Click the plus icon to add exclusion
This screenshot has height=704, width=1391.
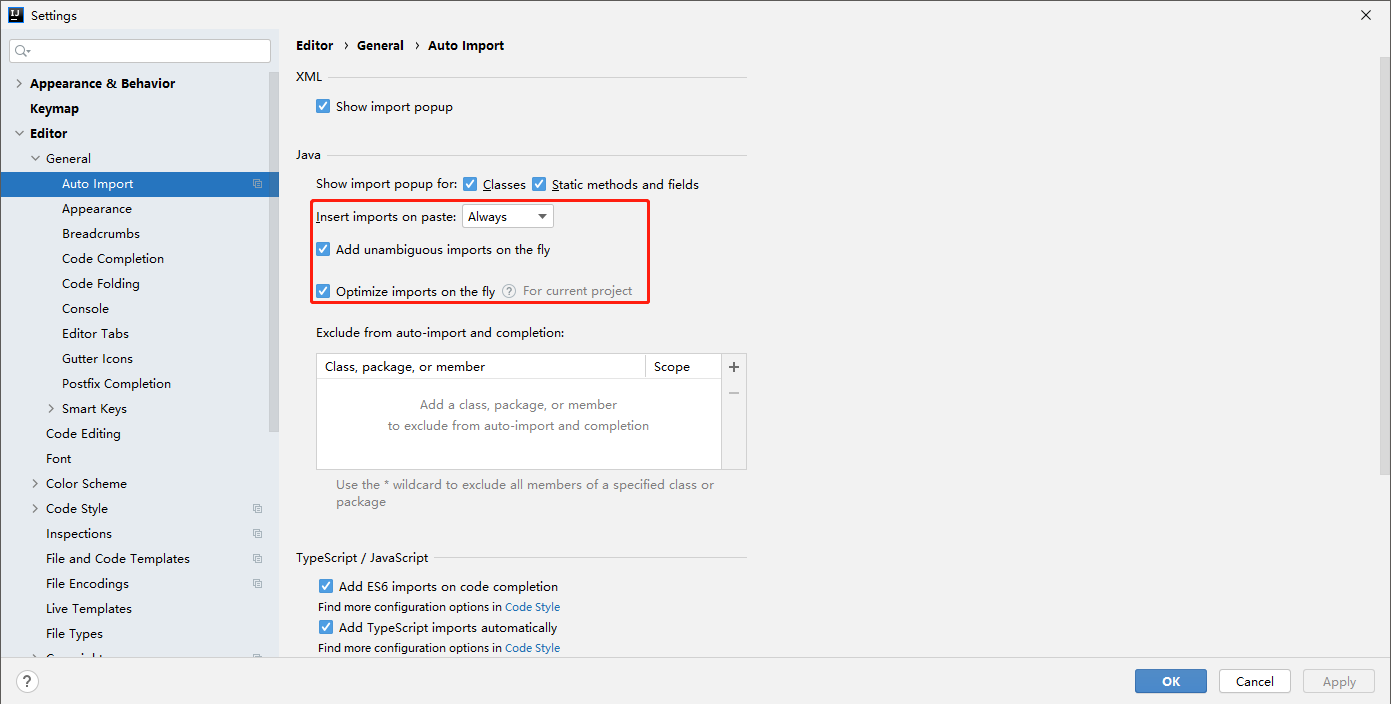[x=734, y=367]
